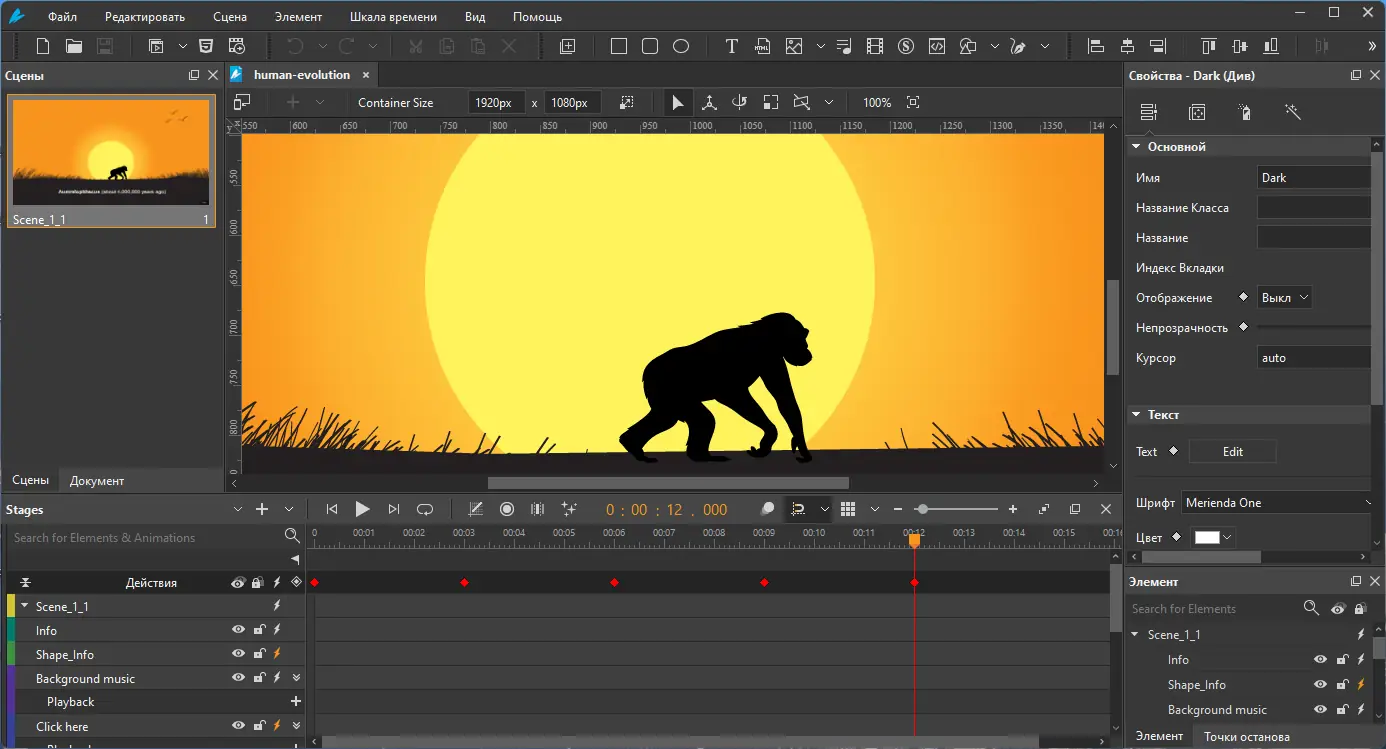The width and height of the screenshot is (1386, 749).
Task: Toggle auto-keyframe record button in timeline
Action: (506, 509)
